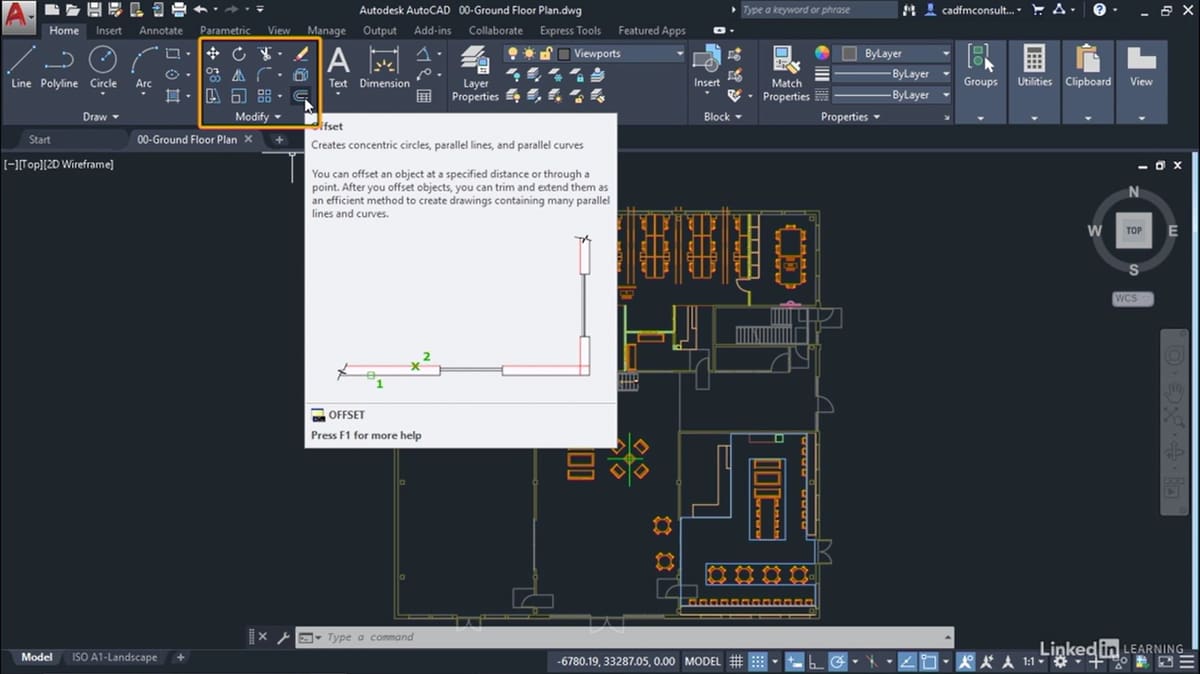The height and width of the screenshot is (674, 1200).
Task: Toggle annotation visibility in status bar
Action: [x=966, y=661]
